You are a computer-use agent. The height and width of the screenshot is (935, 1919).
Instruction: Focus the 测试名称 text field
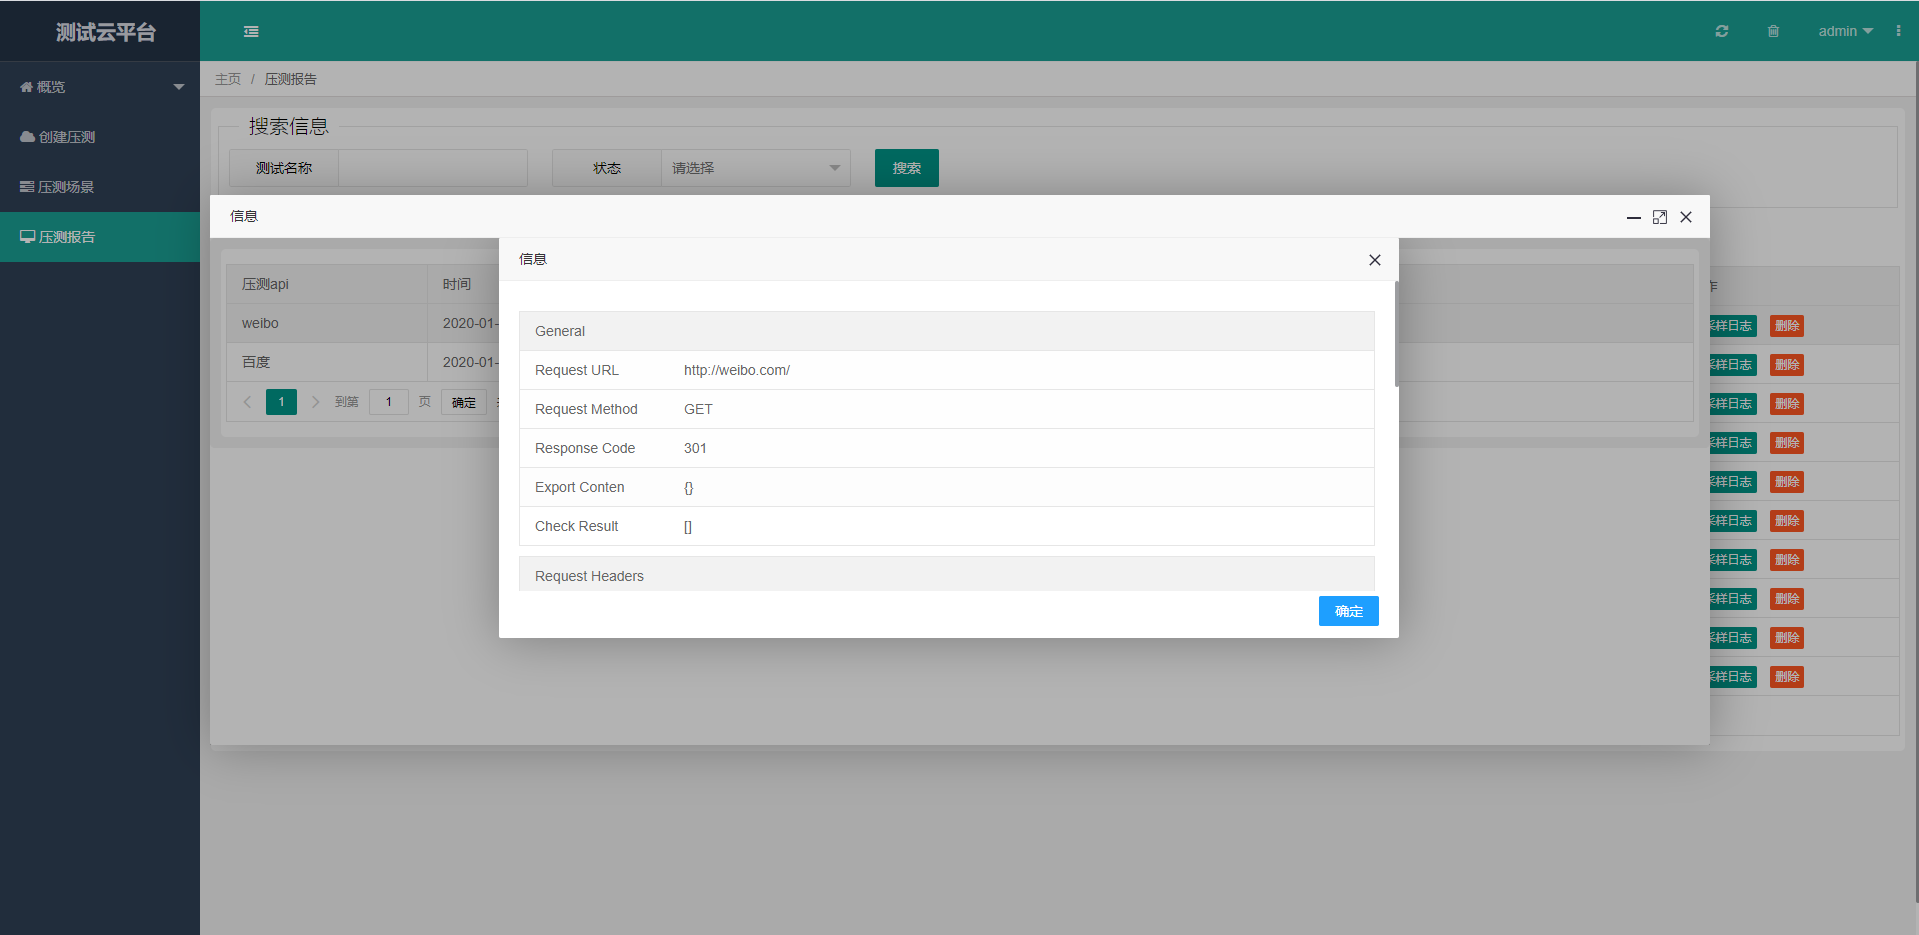433,168
